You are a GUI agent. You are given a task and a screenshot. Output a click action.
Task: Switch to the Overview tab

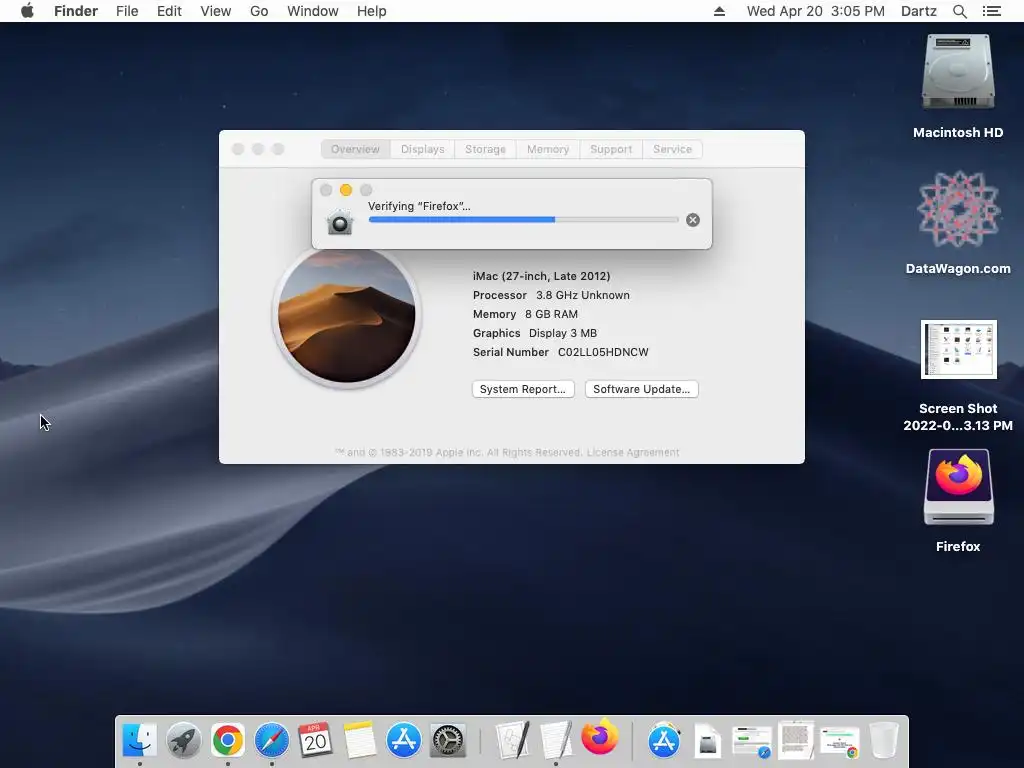[x=355, y=149]
